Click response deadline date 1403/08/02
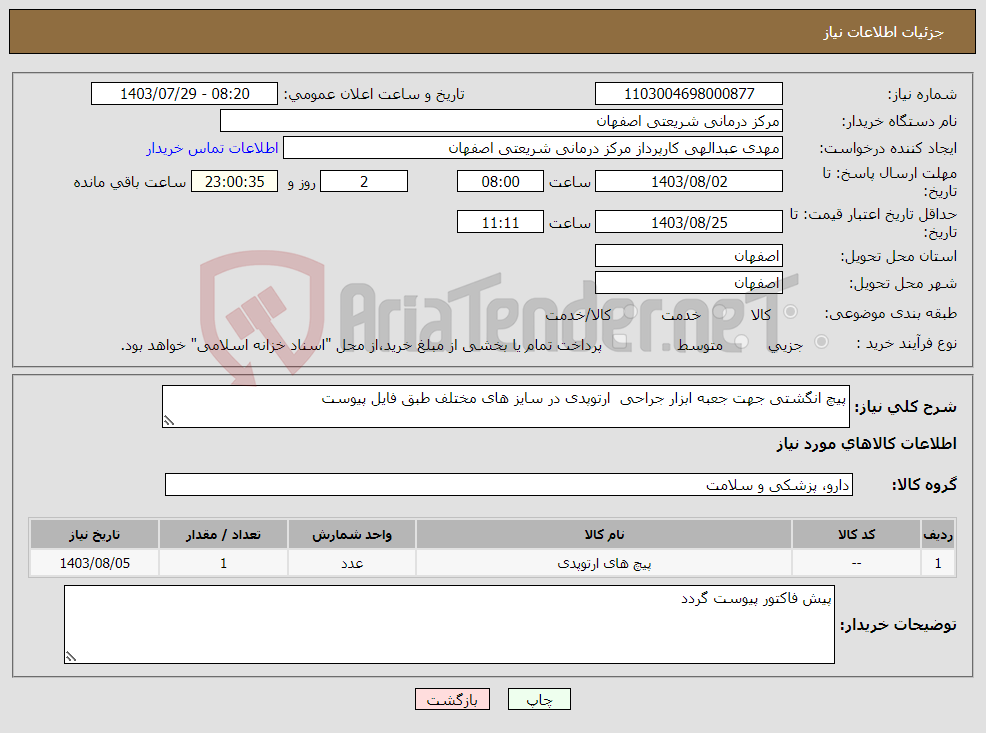Screen dimensions: 986x733 689,181
